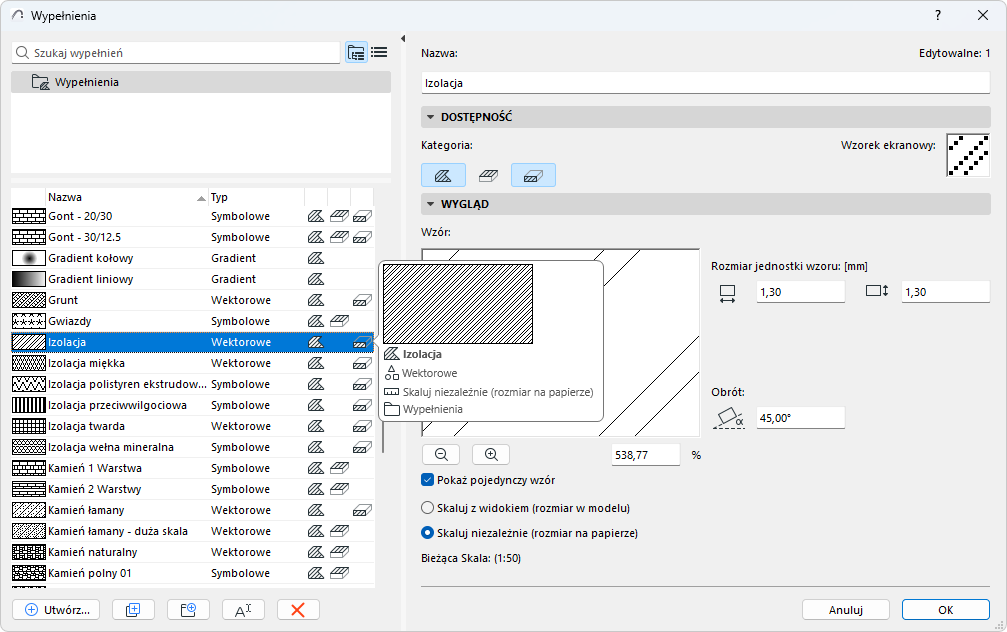The height and width of the screenshot is (632, 1007).
Task: Collapse the WYGLĄD section
Action: tap(431, 204)
